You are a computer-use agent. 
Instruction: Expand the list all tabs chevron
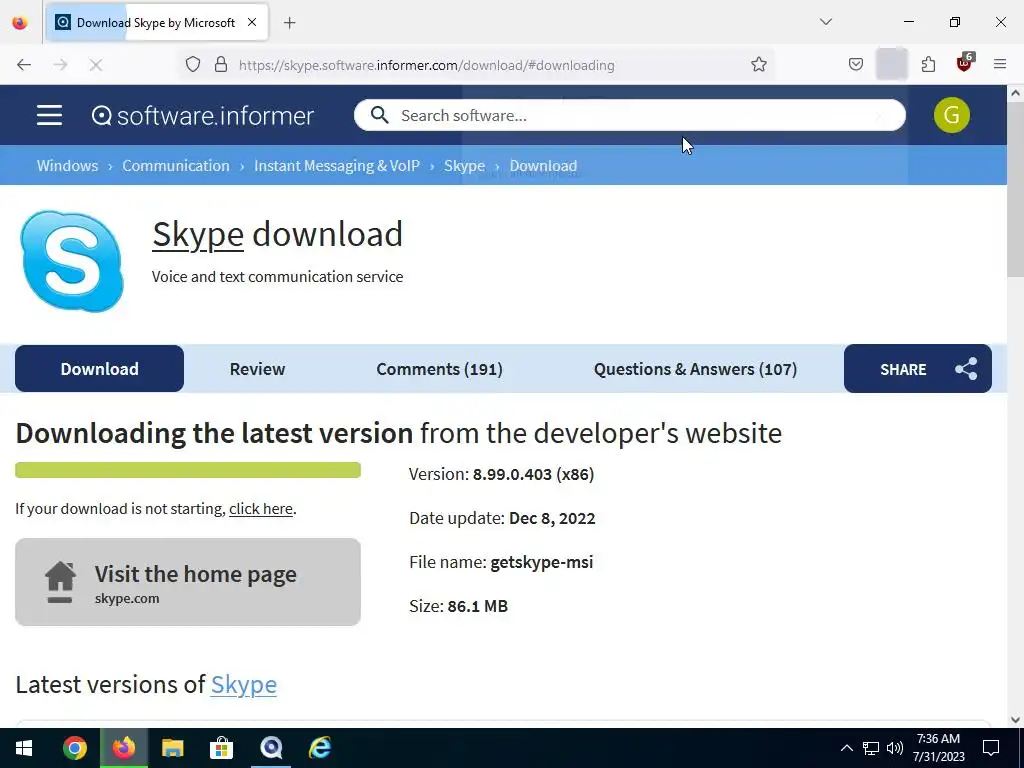[x=825, y=22]
